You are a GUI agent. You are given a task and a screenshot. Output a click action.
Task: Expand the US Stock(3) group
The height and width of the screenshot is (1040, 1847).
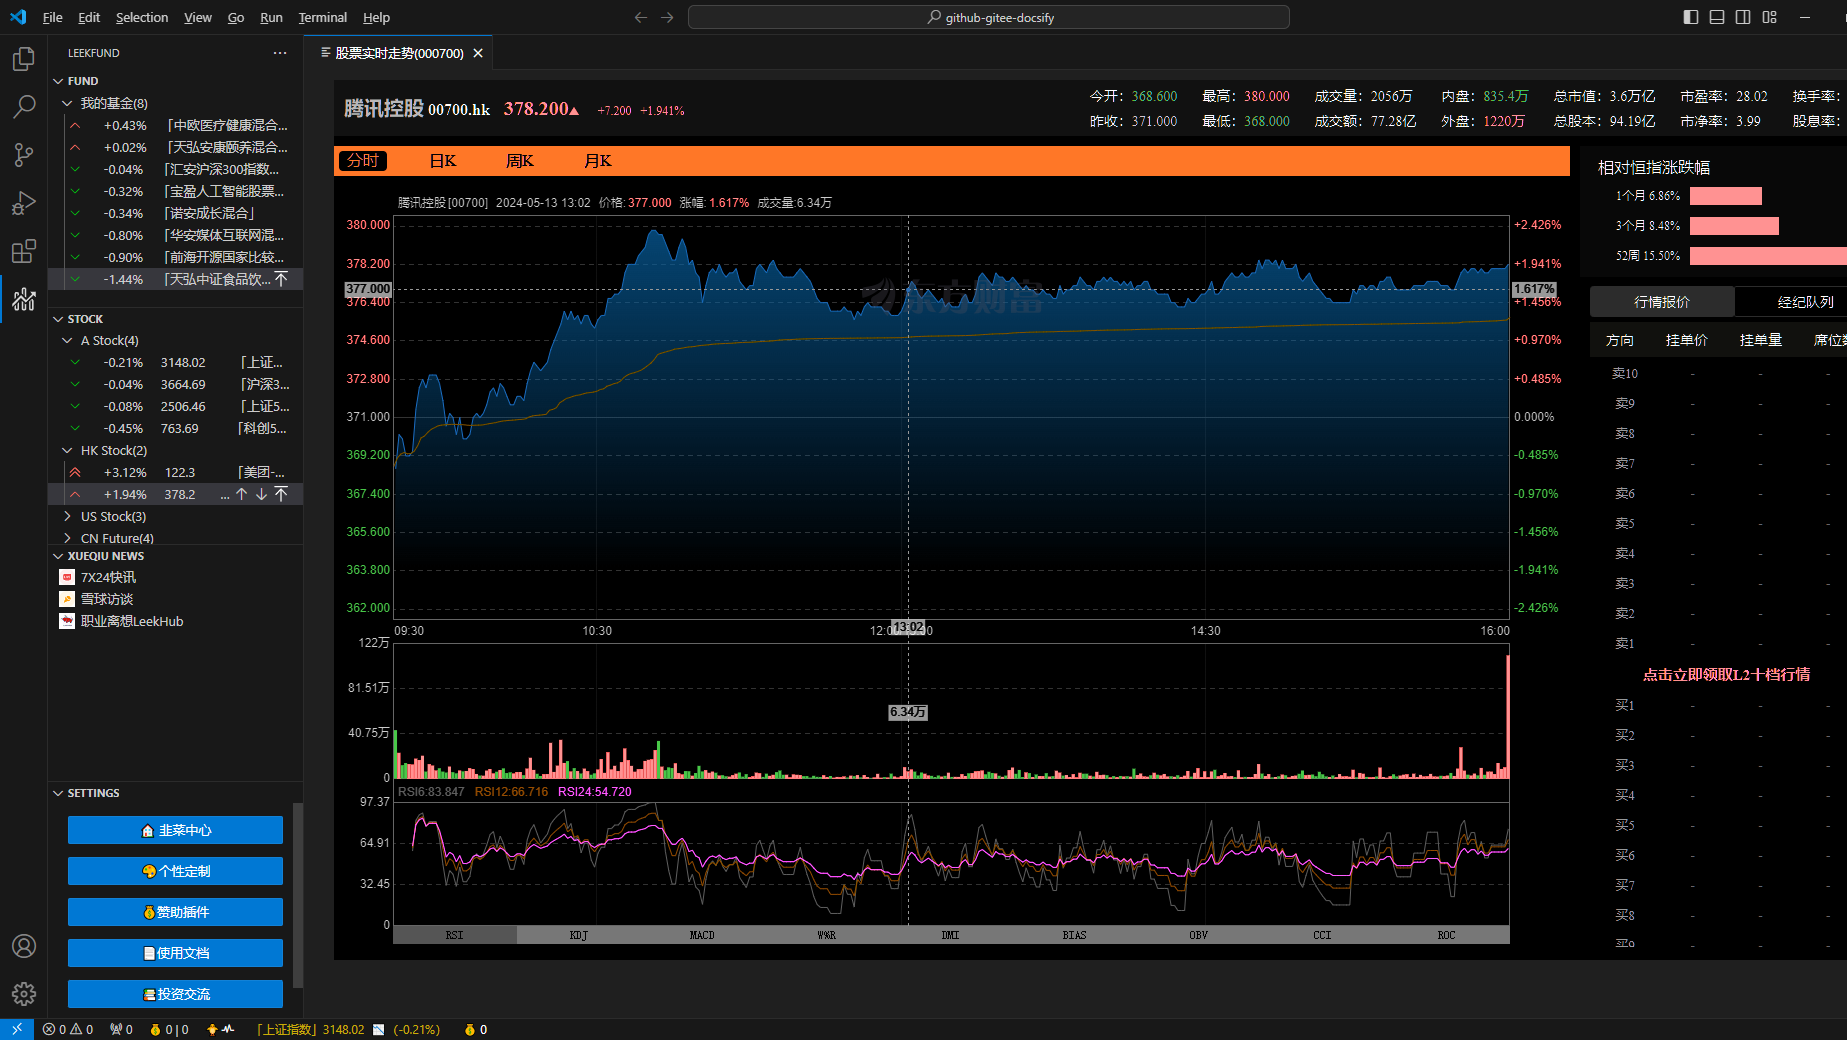tap(67, 517)
